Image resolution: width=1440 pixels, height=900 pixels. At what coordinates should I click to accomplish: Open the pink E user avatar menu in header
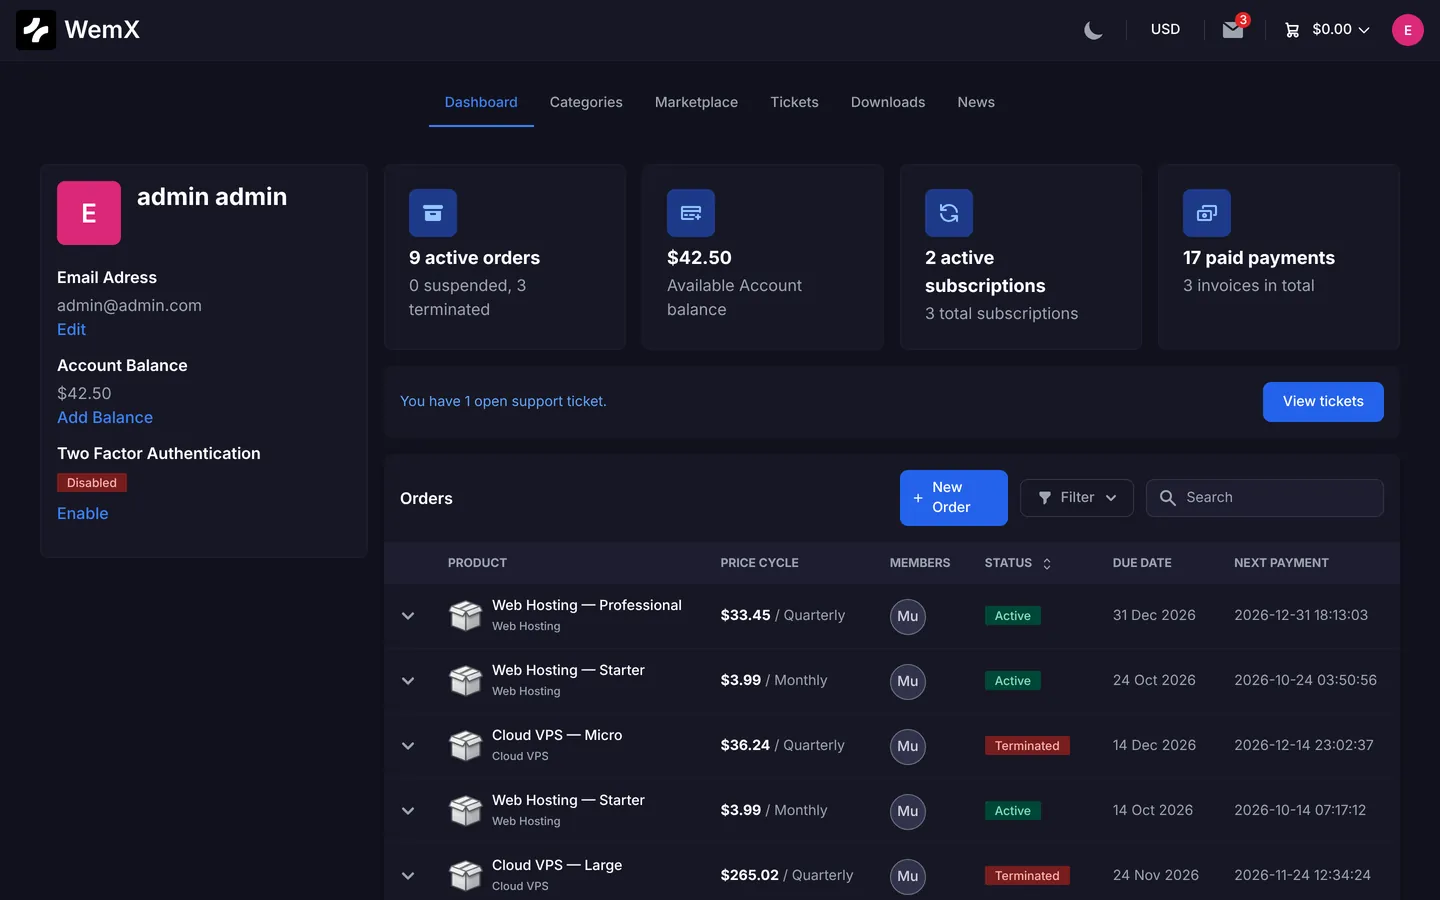click(x=1408, y=30)
